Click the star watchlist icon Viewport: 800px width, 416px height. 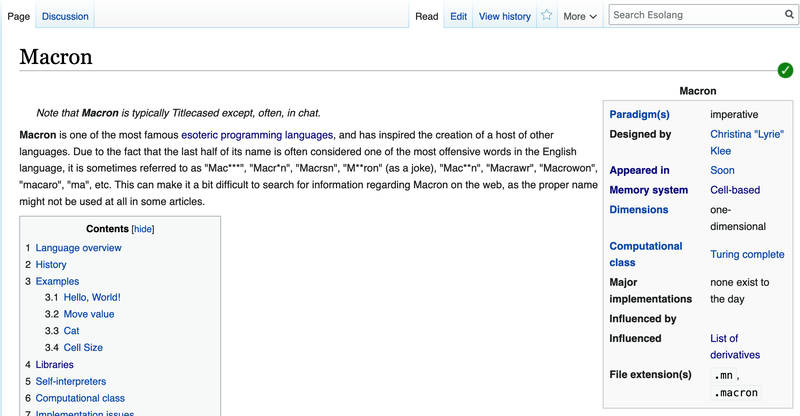546,15
